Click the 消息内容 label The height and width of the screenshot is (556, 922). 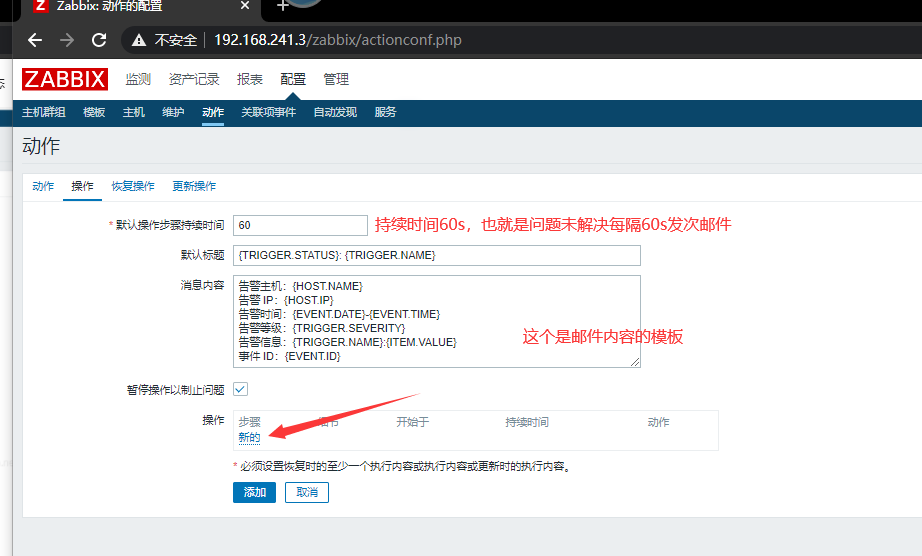202,285
